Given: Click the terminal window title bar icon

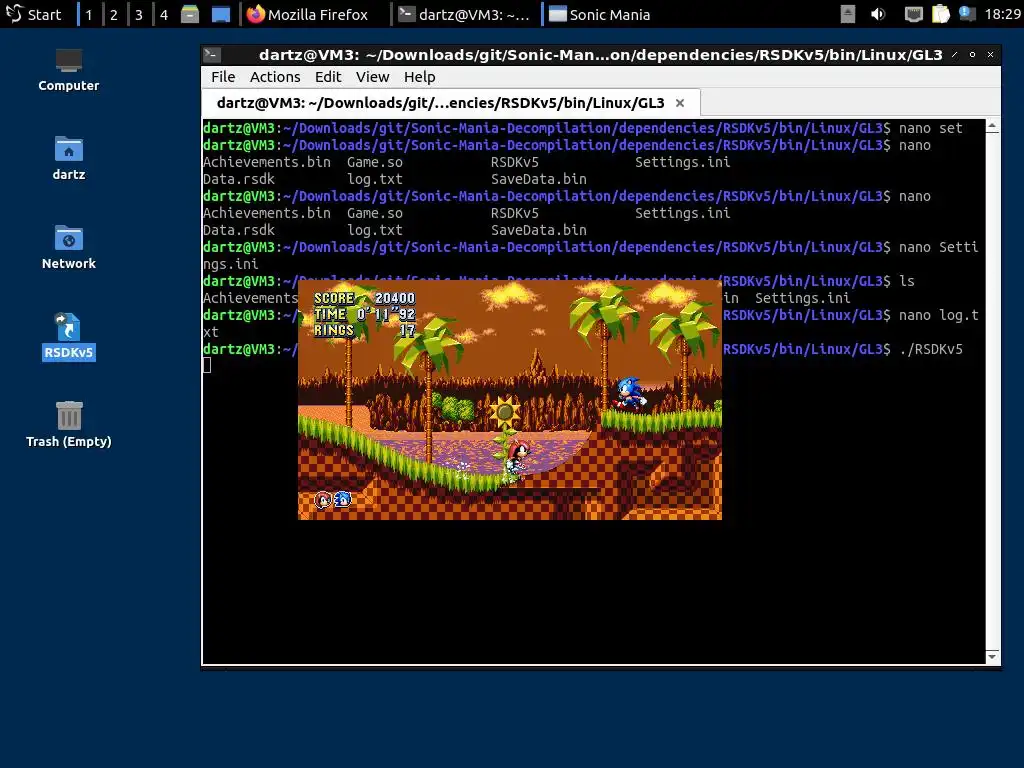Looking at the screenshot, I should pos(212,55).
